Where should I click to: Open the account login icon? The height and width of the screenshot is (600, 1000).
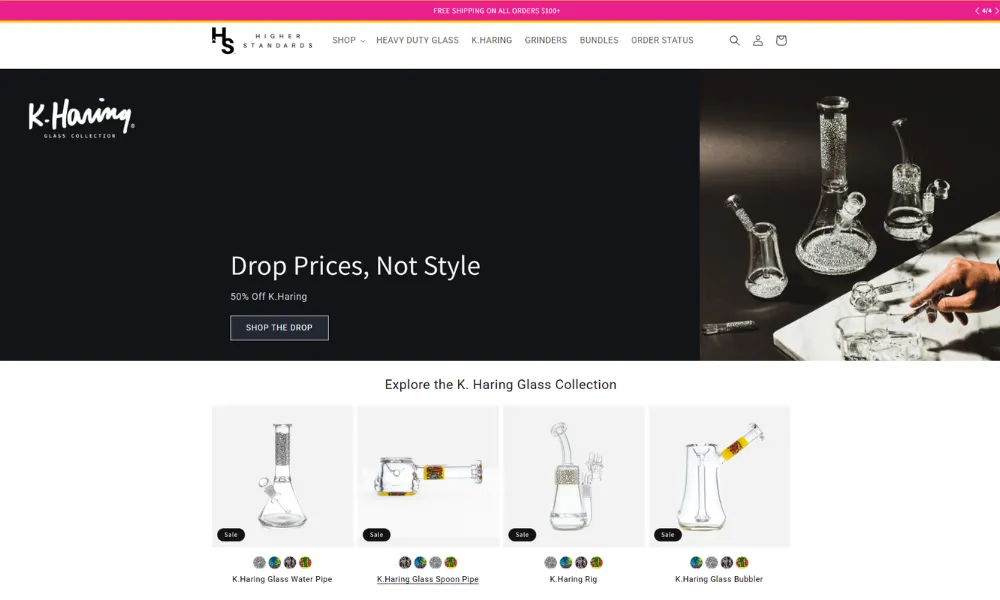coord(758,41)
